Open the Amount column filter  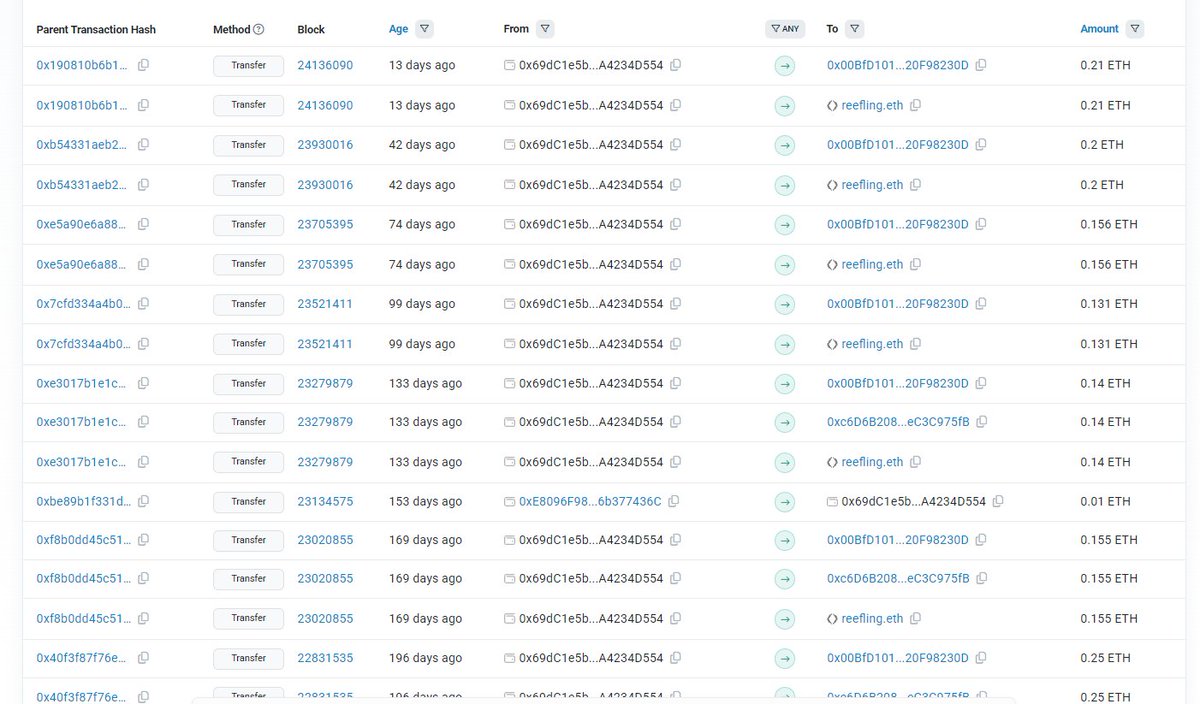[1135, 29]
